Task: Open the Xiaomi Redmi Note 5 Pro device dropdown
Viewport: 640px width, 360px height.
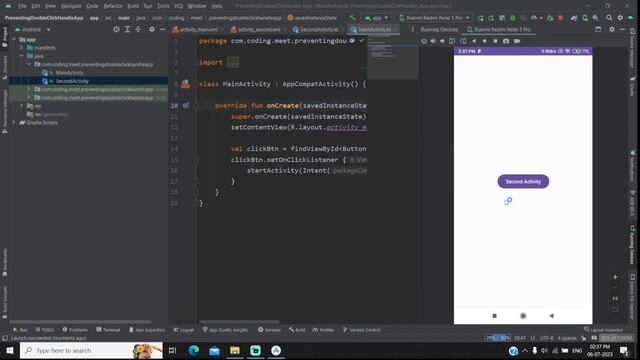Action: pos(435,18)
